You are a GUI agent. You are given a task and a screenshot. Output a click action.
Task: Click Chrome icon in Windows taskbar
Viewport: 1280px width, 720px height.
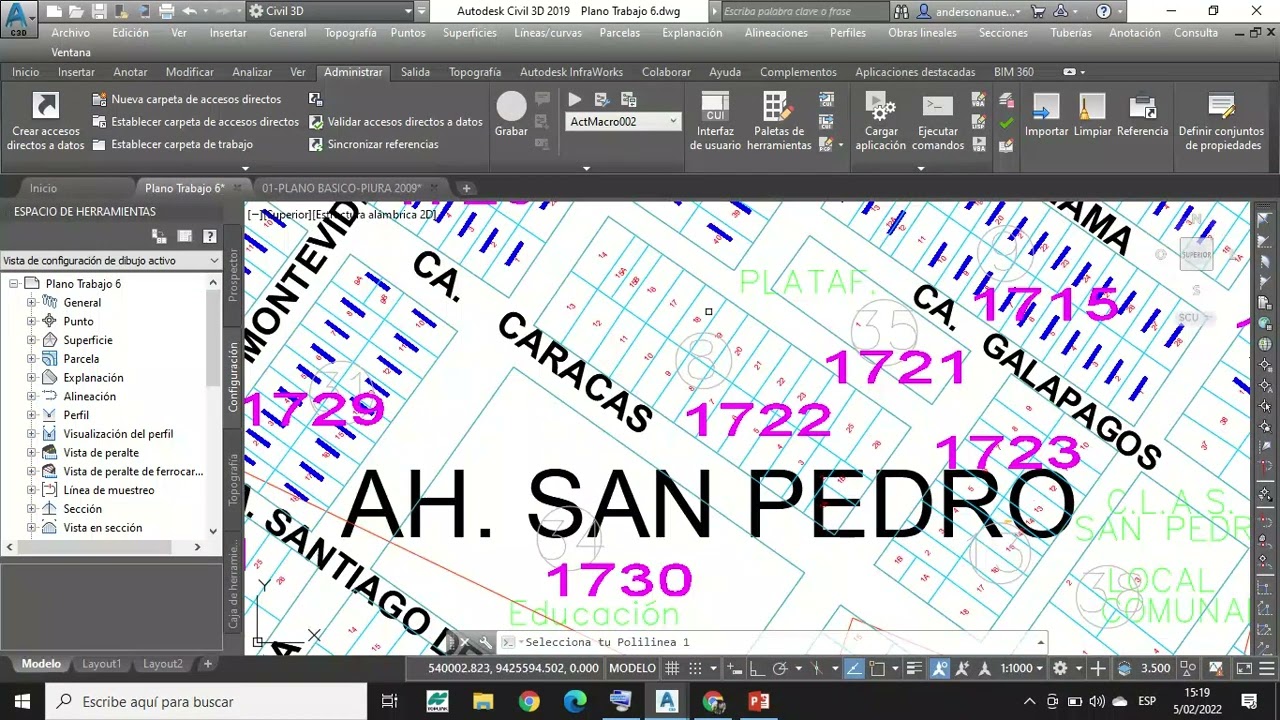pyautogui.click(x=529, y=701)
